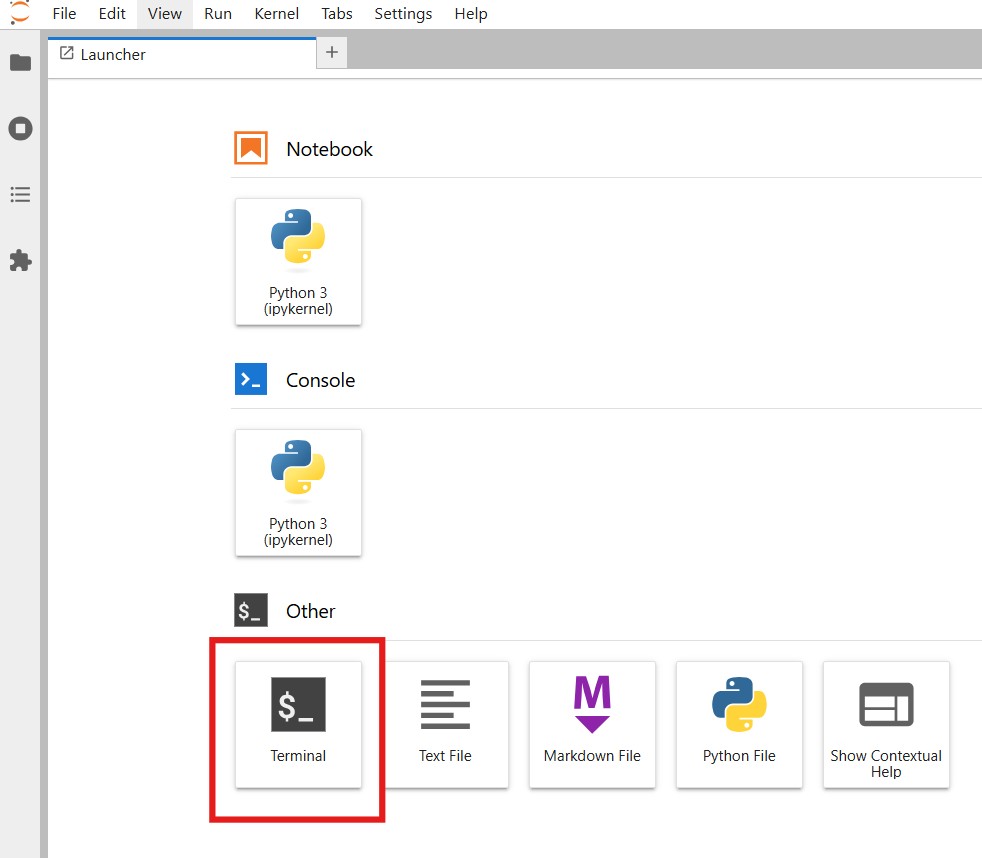Open the Run menu
Image resolution: width=982 pixels, height=858 pixels.
218,14
